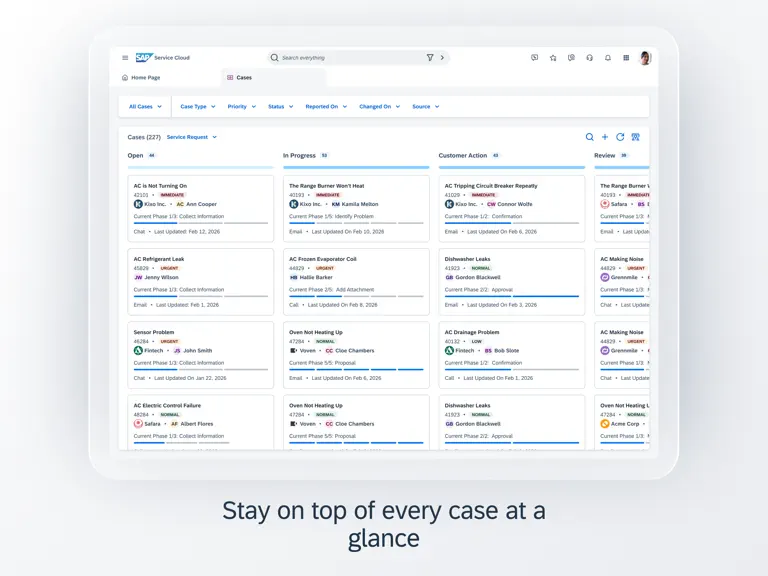Click the Search everything field
The width and height of the screenshot is (768, 576).
click(x=358, y=58)
